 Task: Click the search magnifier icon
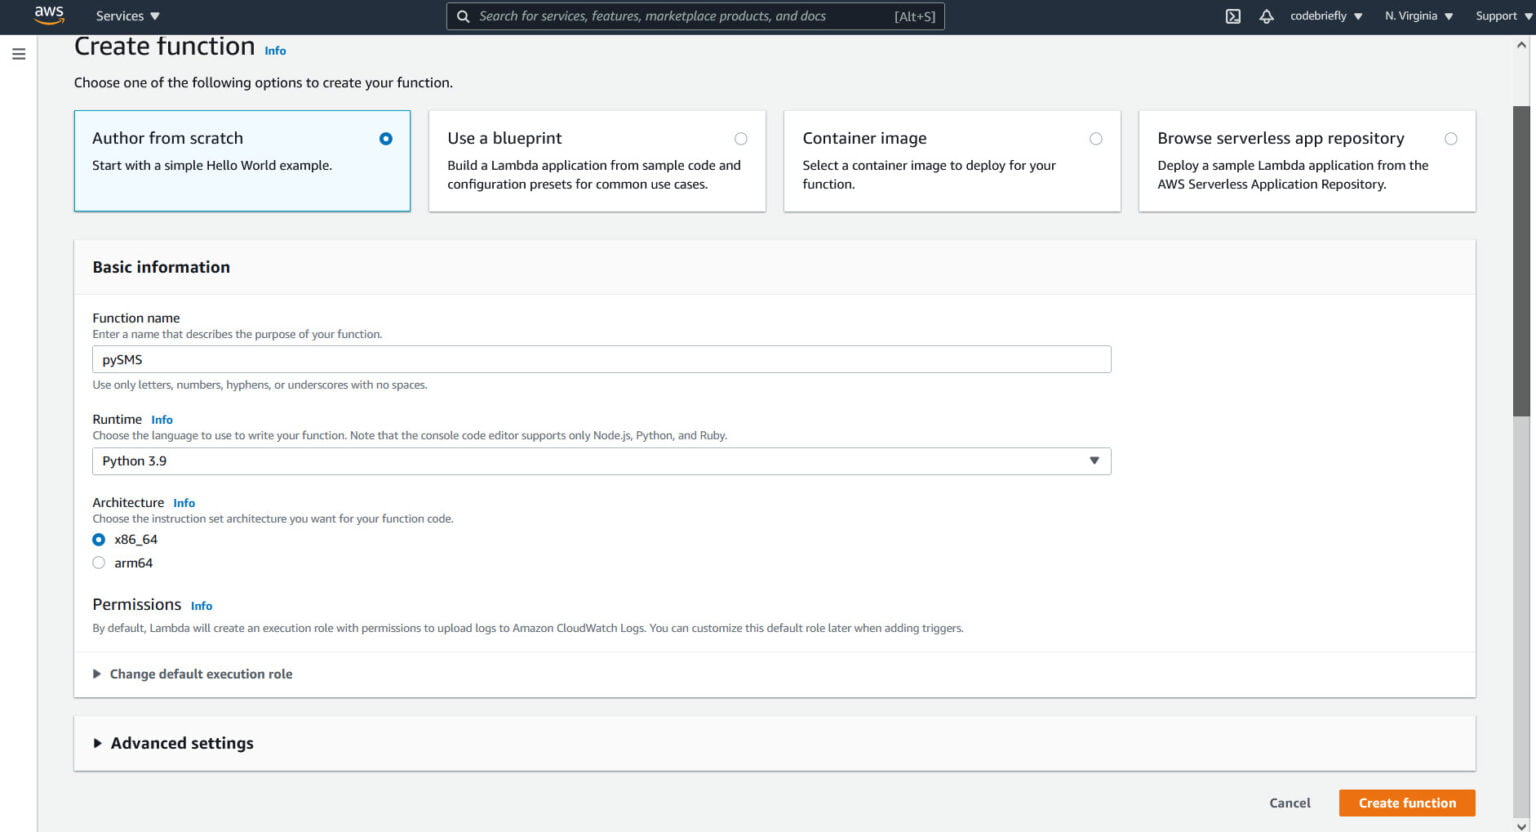coord(462,16)
